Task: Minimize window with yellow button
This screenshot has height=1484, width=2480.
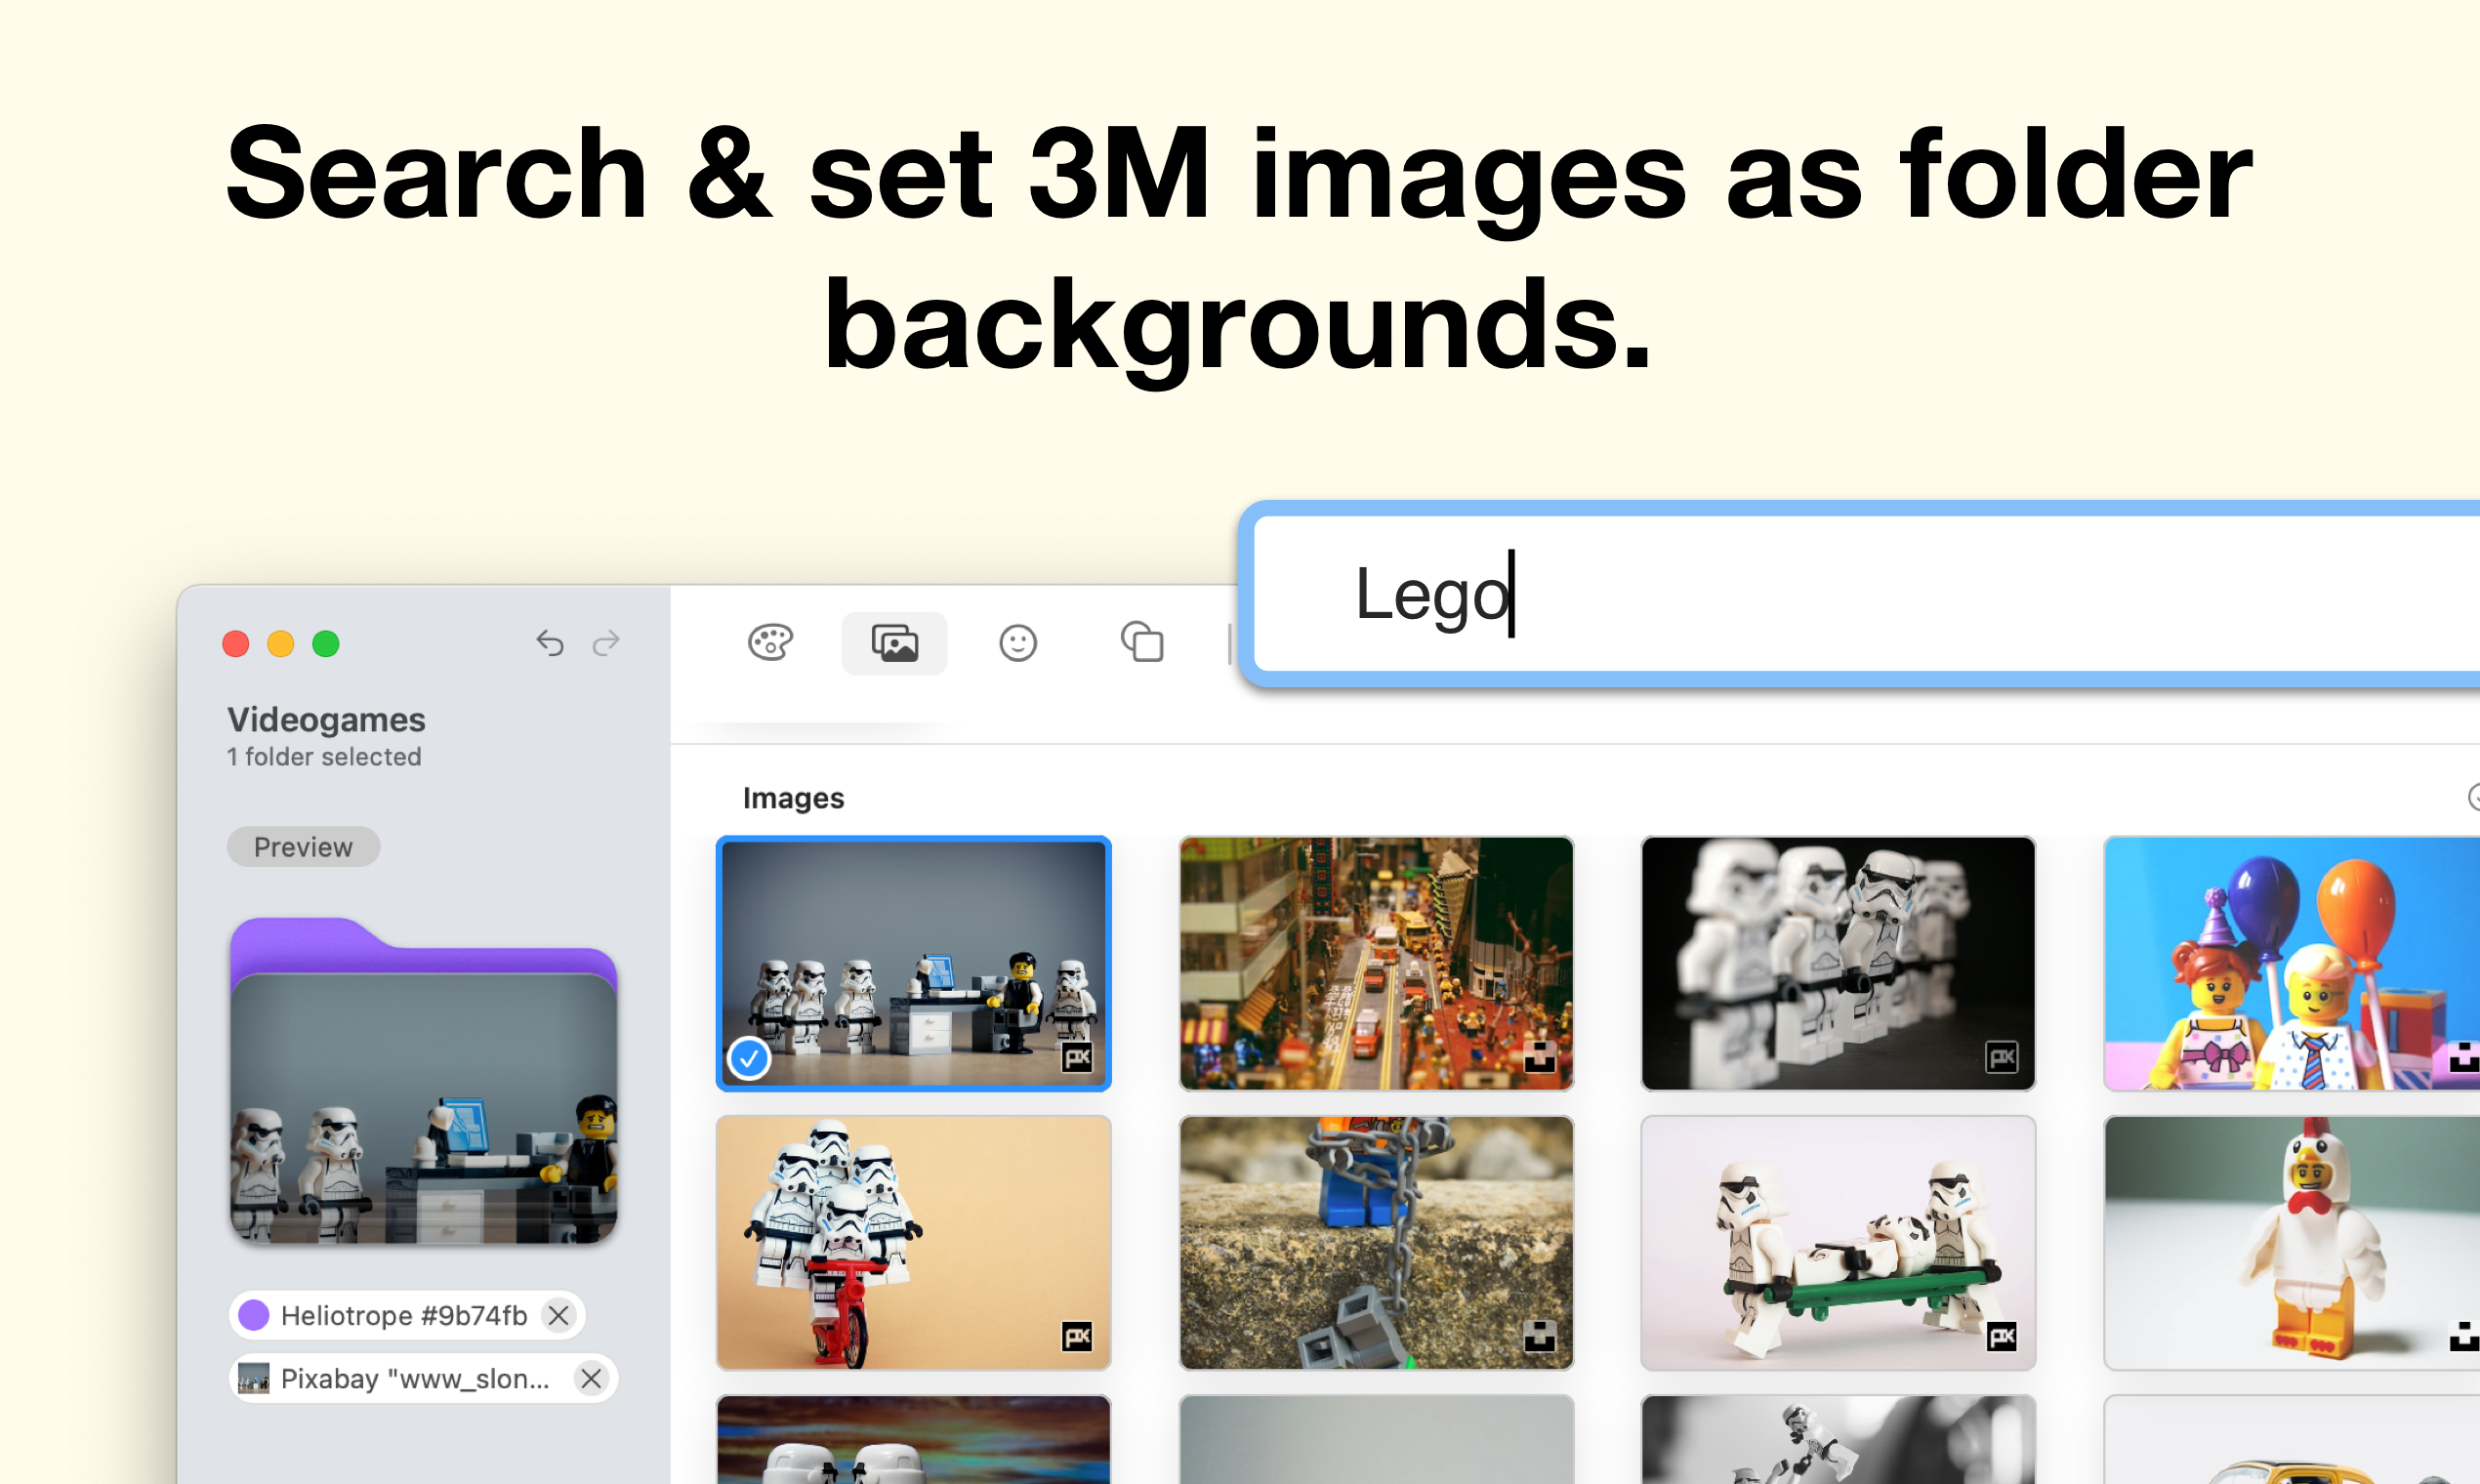Action: click(x=281, y=644)
